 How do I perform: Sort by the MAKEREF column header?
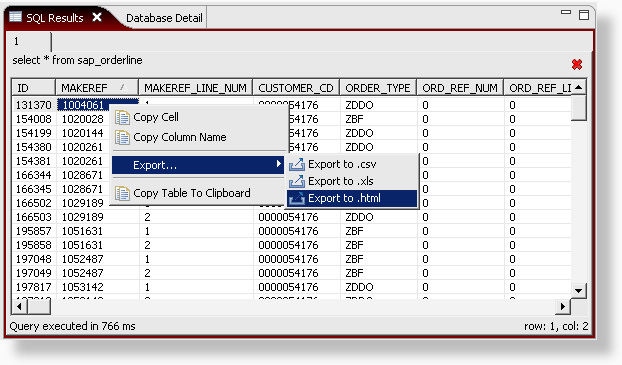click(97, 88)
